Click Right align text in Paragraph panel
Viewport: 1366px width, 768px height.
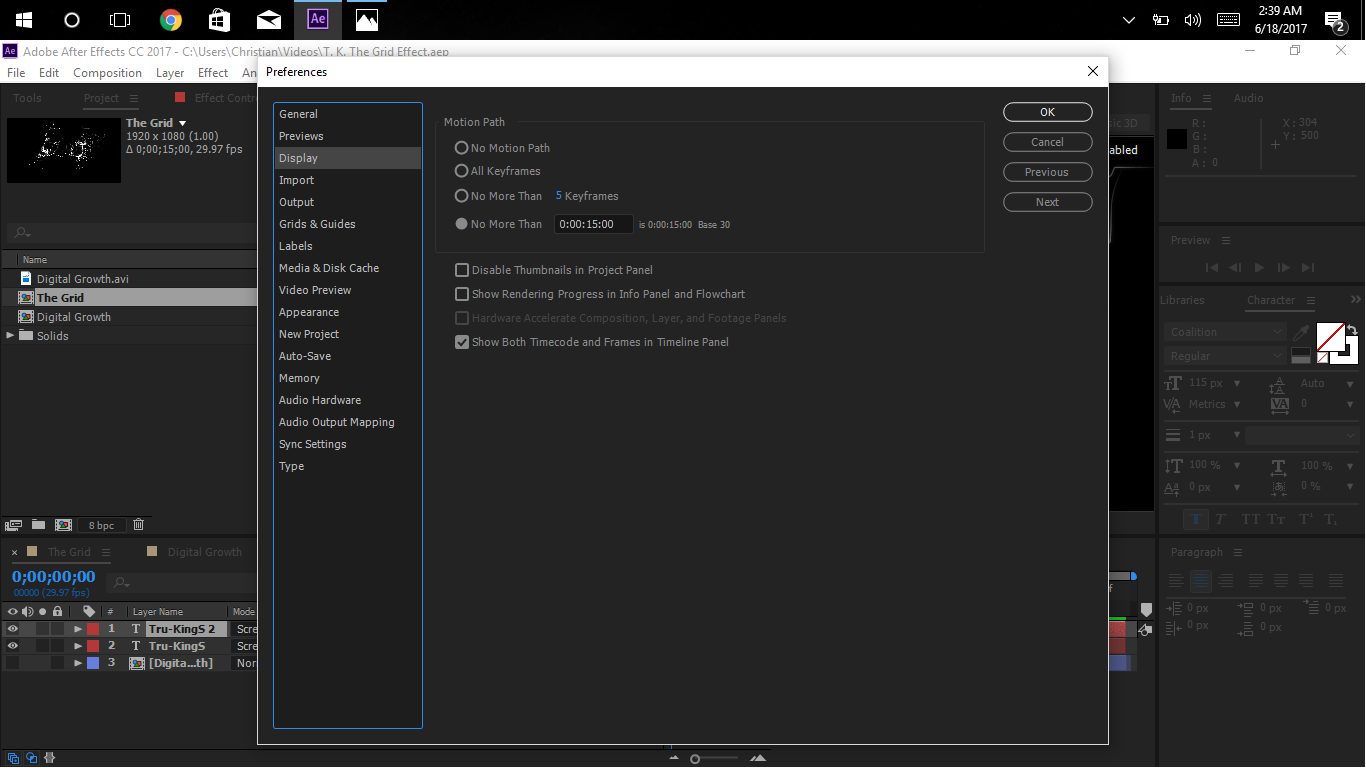tap(1227, 580)
